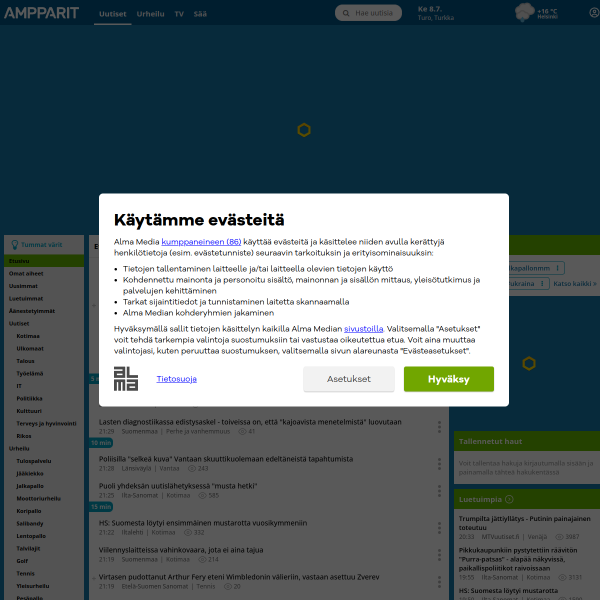Viewport: 600px width, 600px height.
Task: Open Poliisilla "selkeä kuva" Vantaan article
Action: (x=226, y=459)
